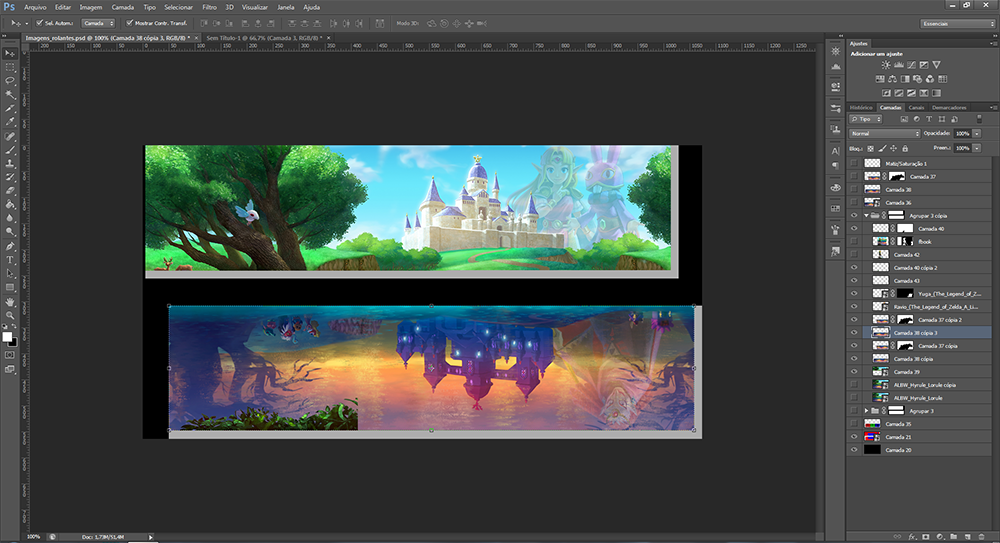Select the Lasso tool
The width and height of the screenshot is (1000, 543).
tap(10, 81)
